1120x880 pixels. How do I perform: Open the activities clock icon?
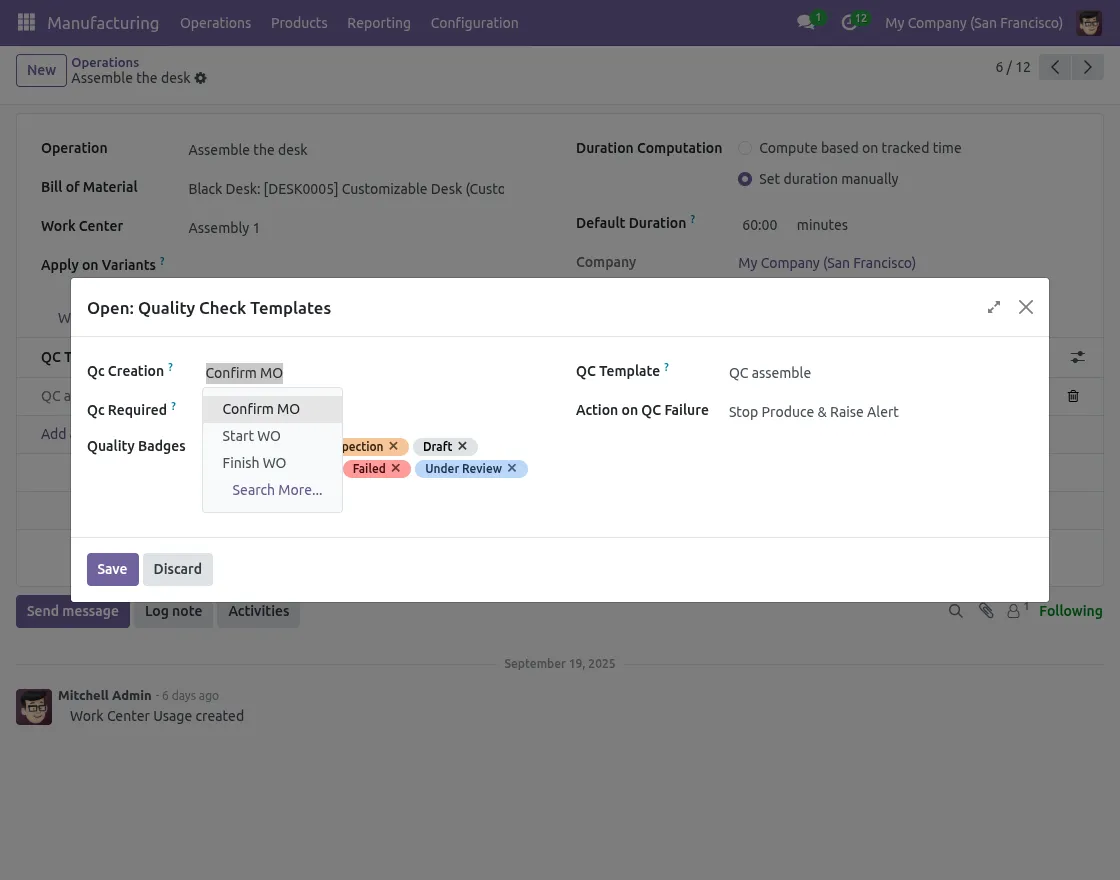[x=849, y=22]
